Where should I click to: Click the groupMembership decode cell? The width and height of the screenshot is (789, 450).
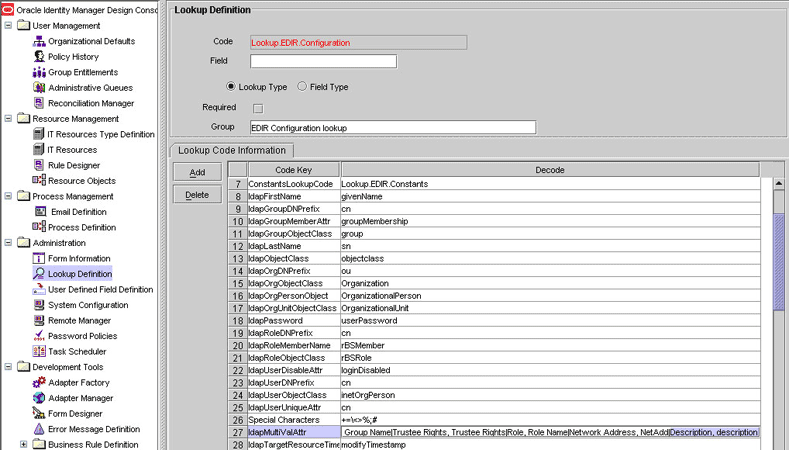pyautogui.click(x=550, y=221)
